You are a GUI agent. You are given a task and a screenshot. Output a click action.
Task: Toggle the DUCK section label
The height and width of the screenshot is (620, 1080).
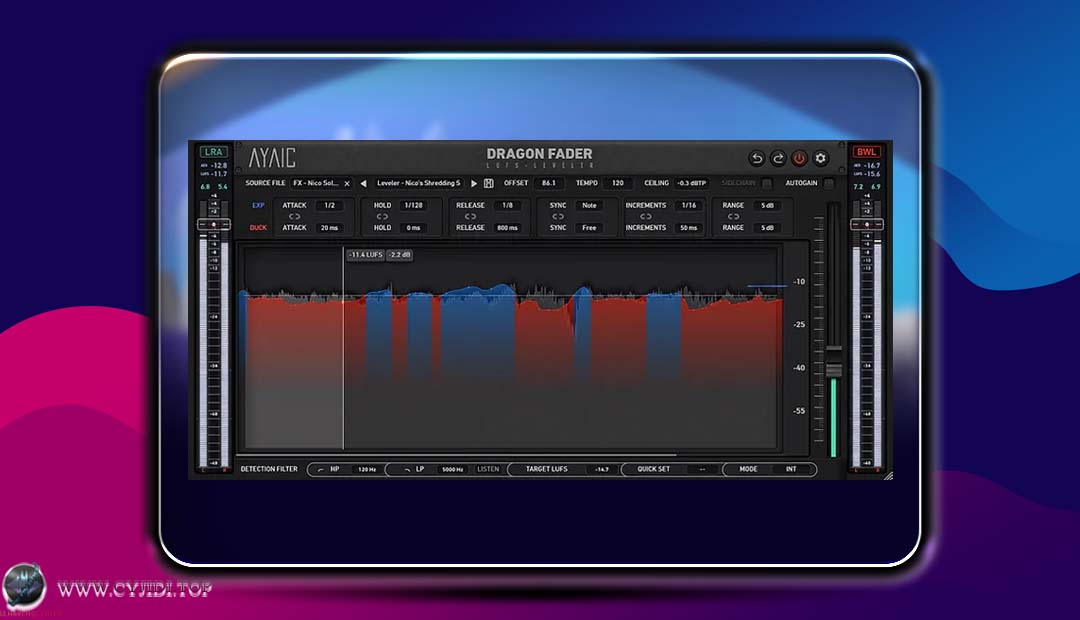pos(258,227)
